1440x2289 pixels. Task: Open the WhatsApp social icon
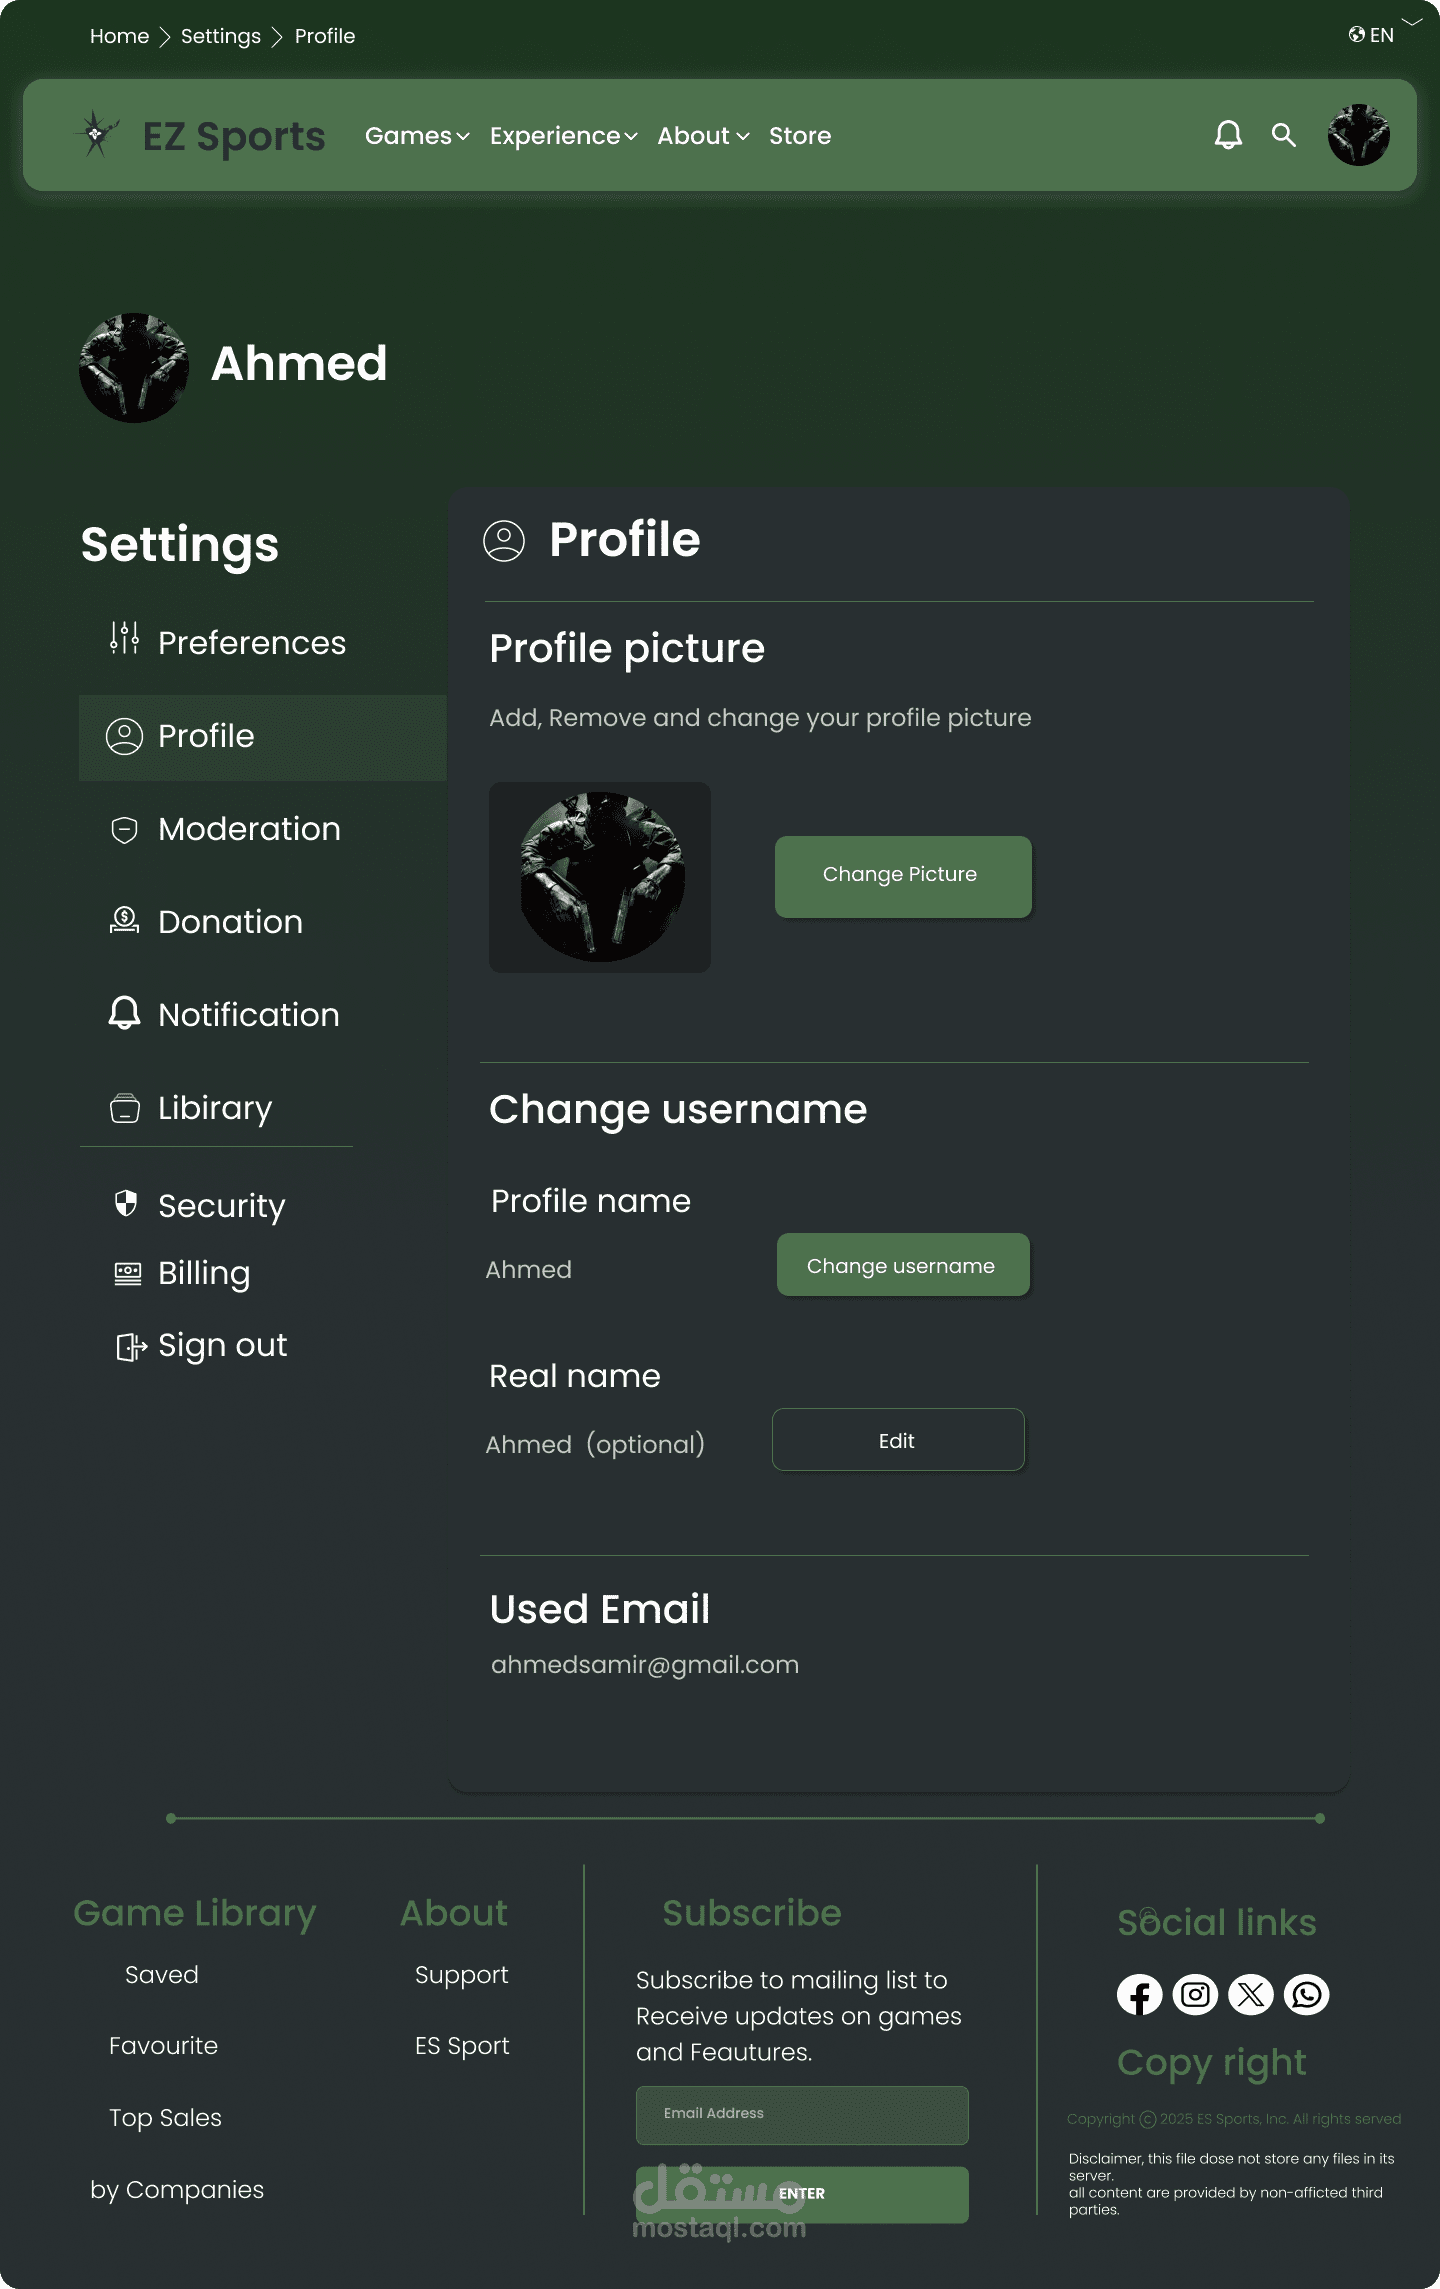point(1307,1995)
